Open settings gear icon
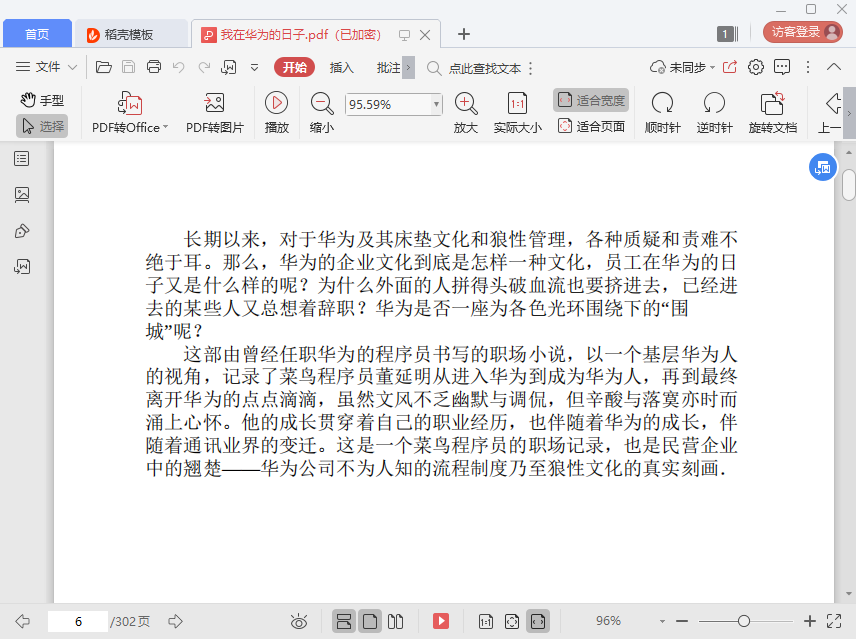Screen dimensions: 856x639 (x=756, y=67)
